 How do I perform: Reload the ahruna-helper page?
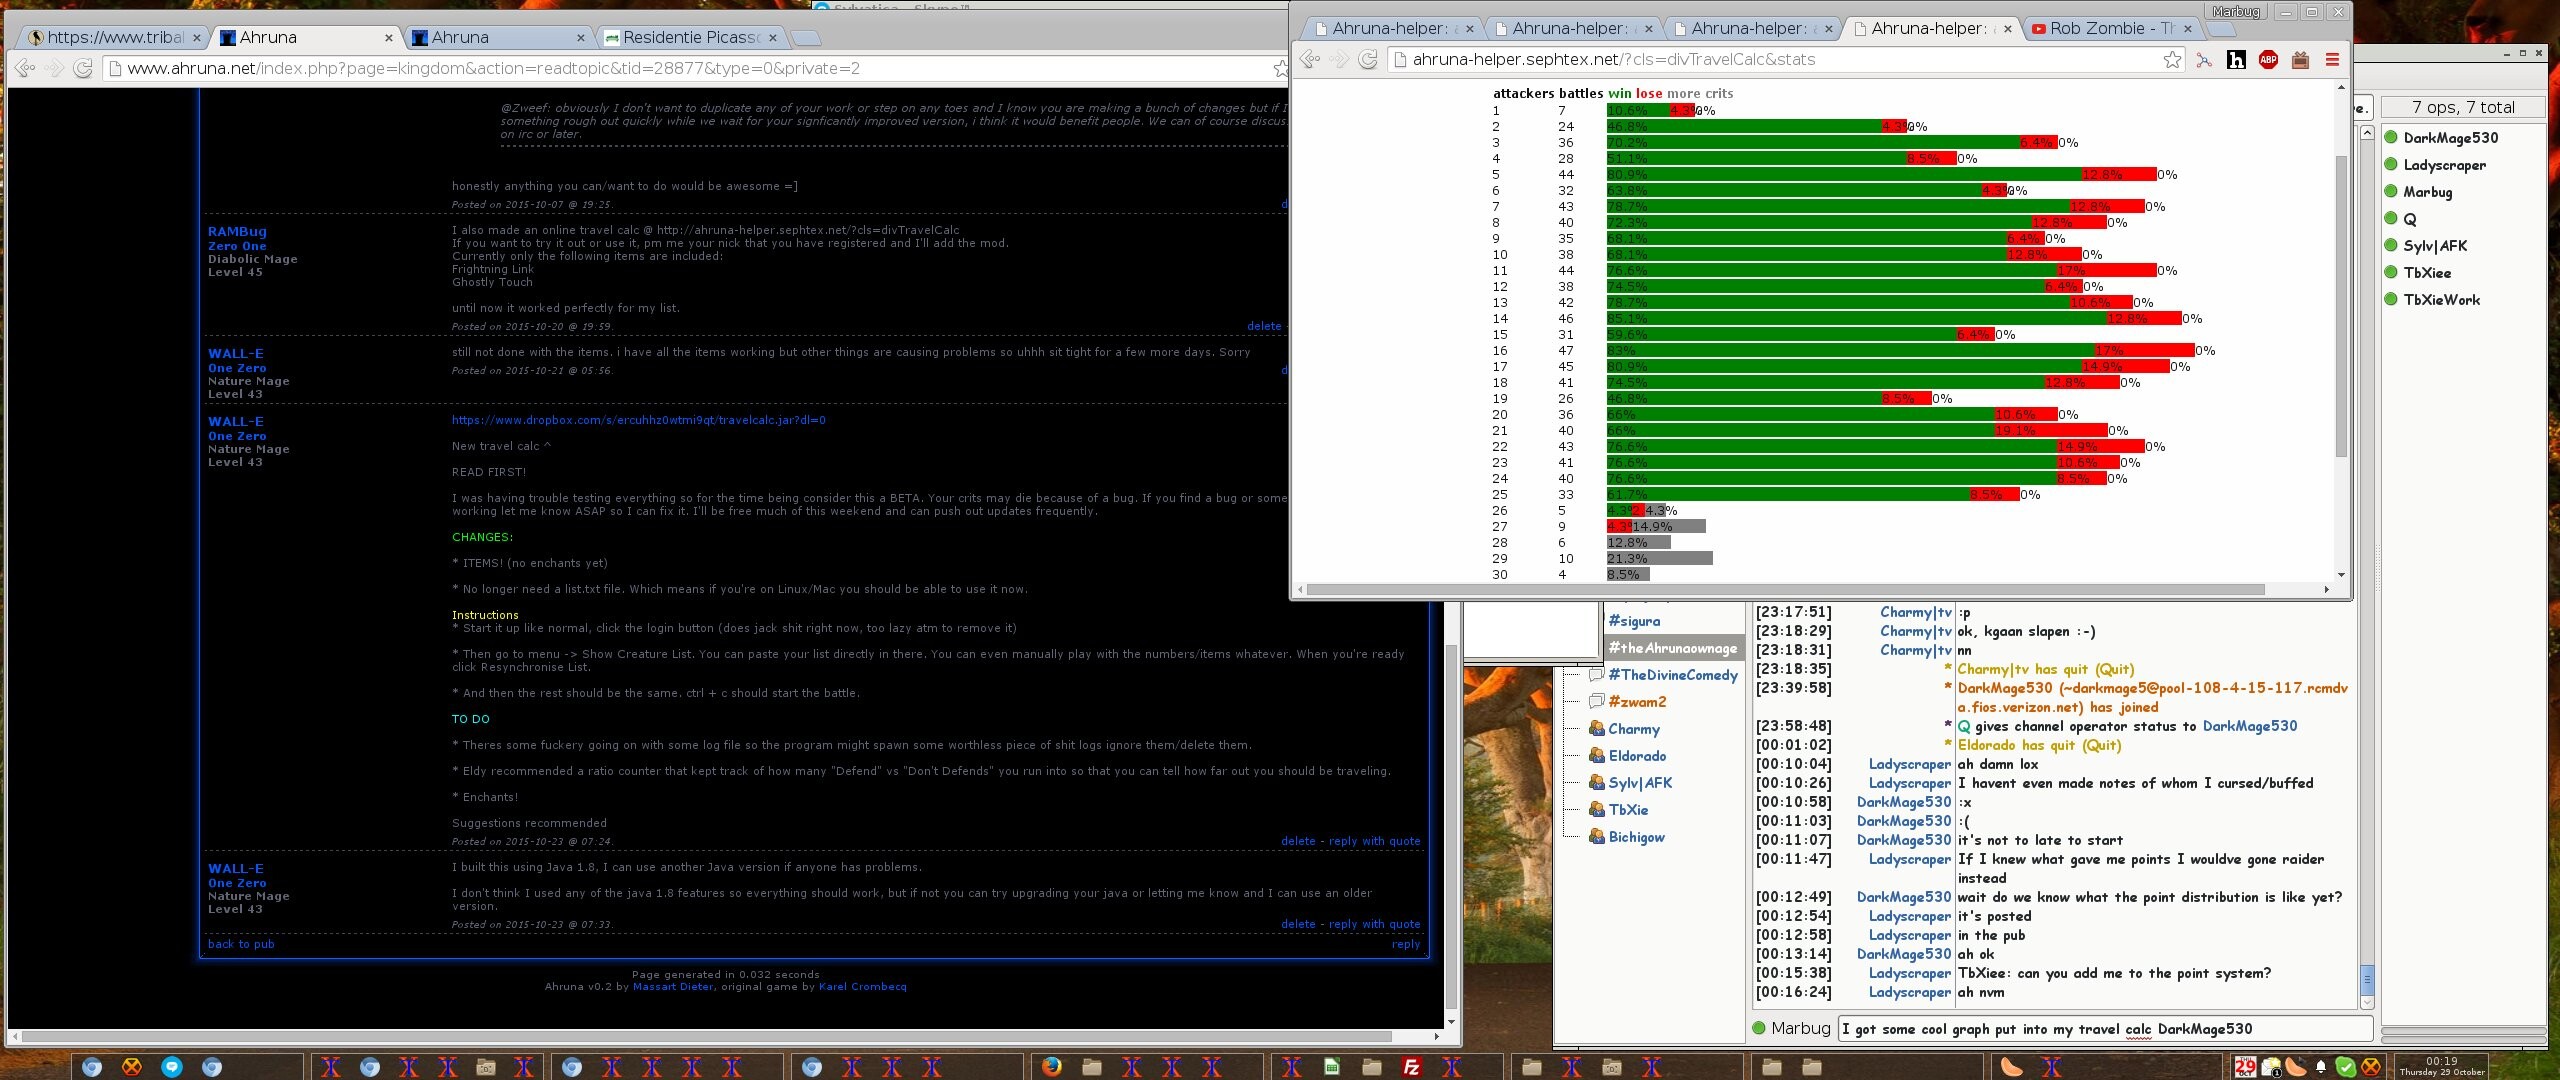[x=1368, y=60]
